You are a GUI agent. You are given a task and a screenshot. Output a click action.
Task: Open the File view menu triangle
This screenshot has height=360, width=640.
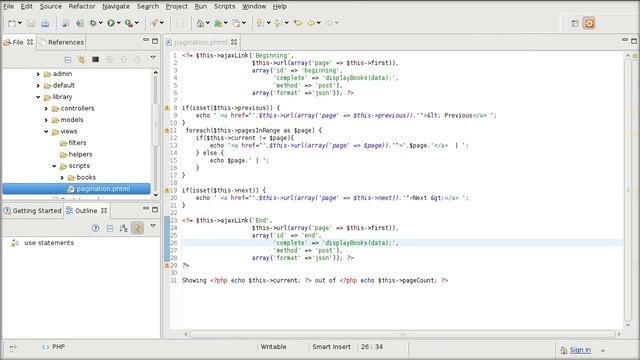pyautogui.click(x=153, y=58)
